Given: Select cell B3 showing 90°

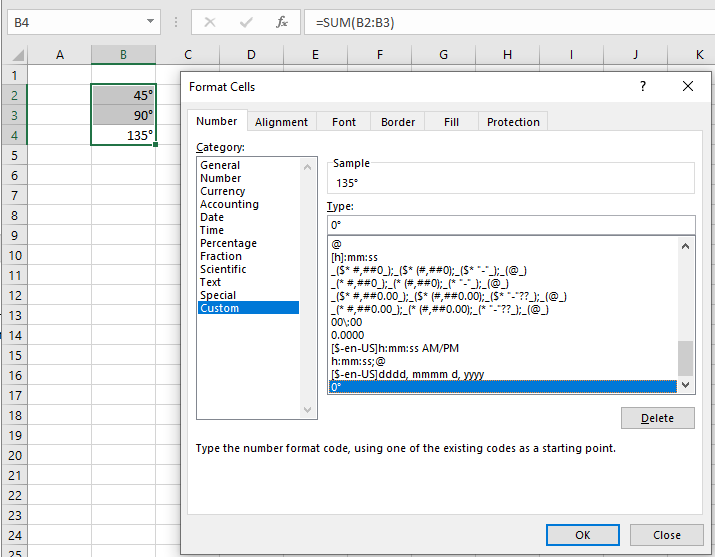Looking at the screenshot, I should tap(124, 115).
